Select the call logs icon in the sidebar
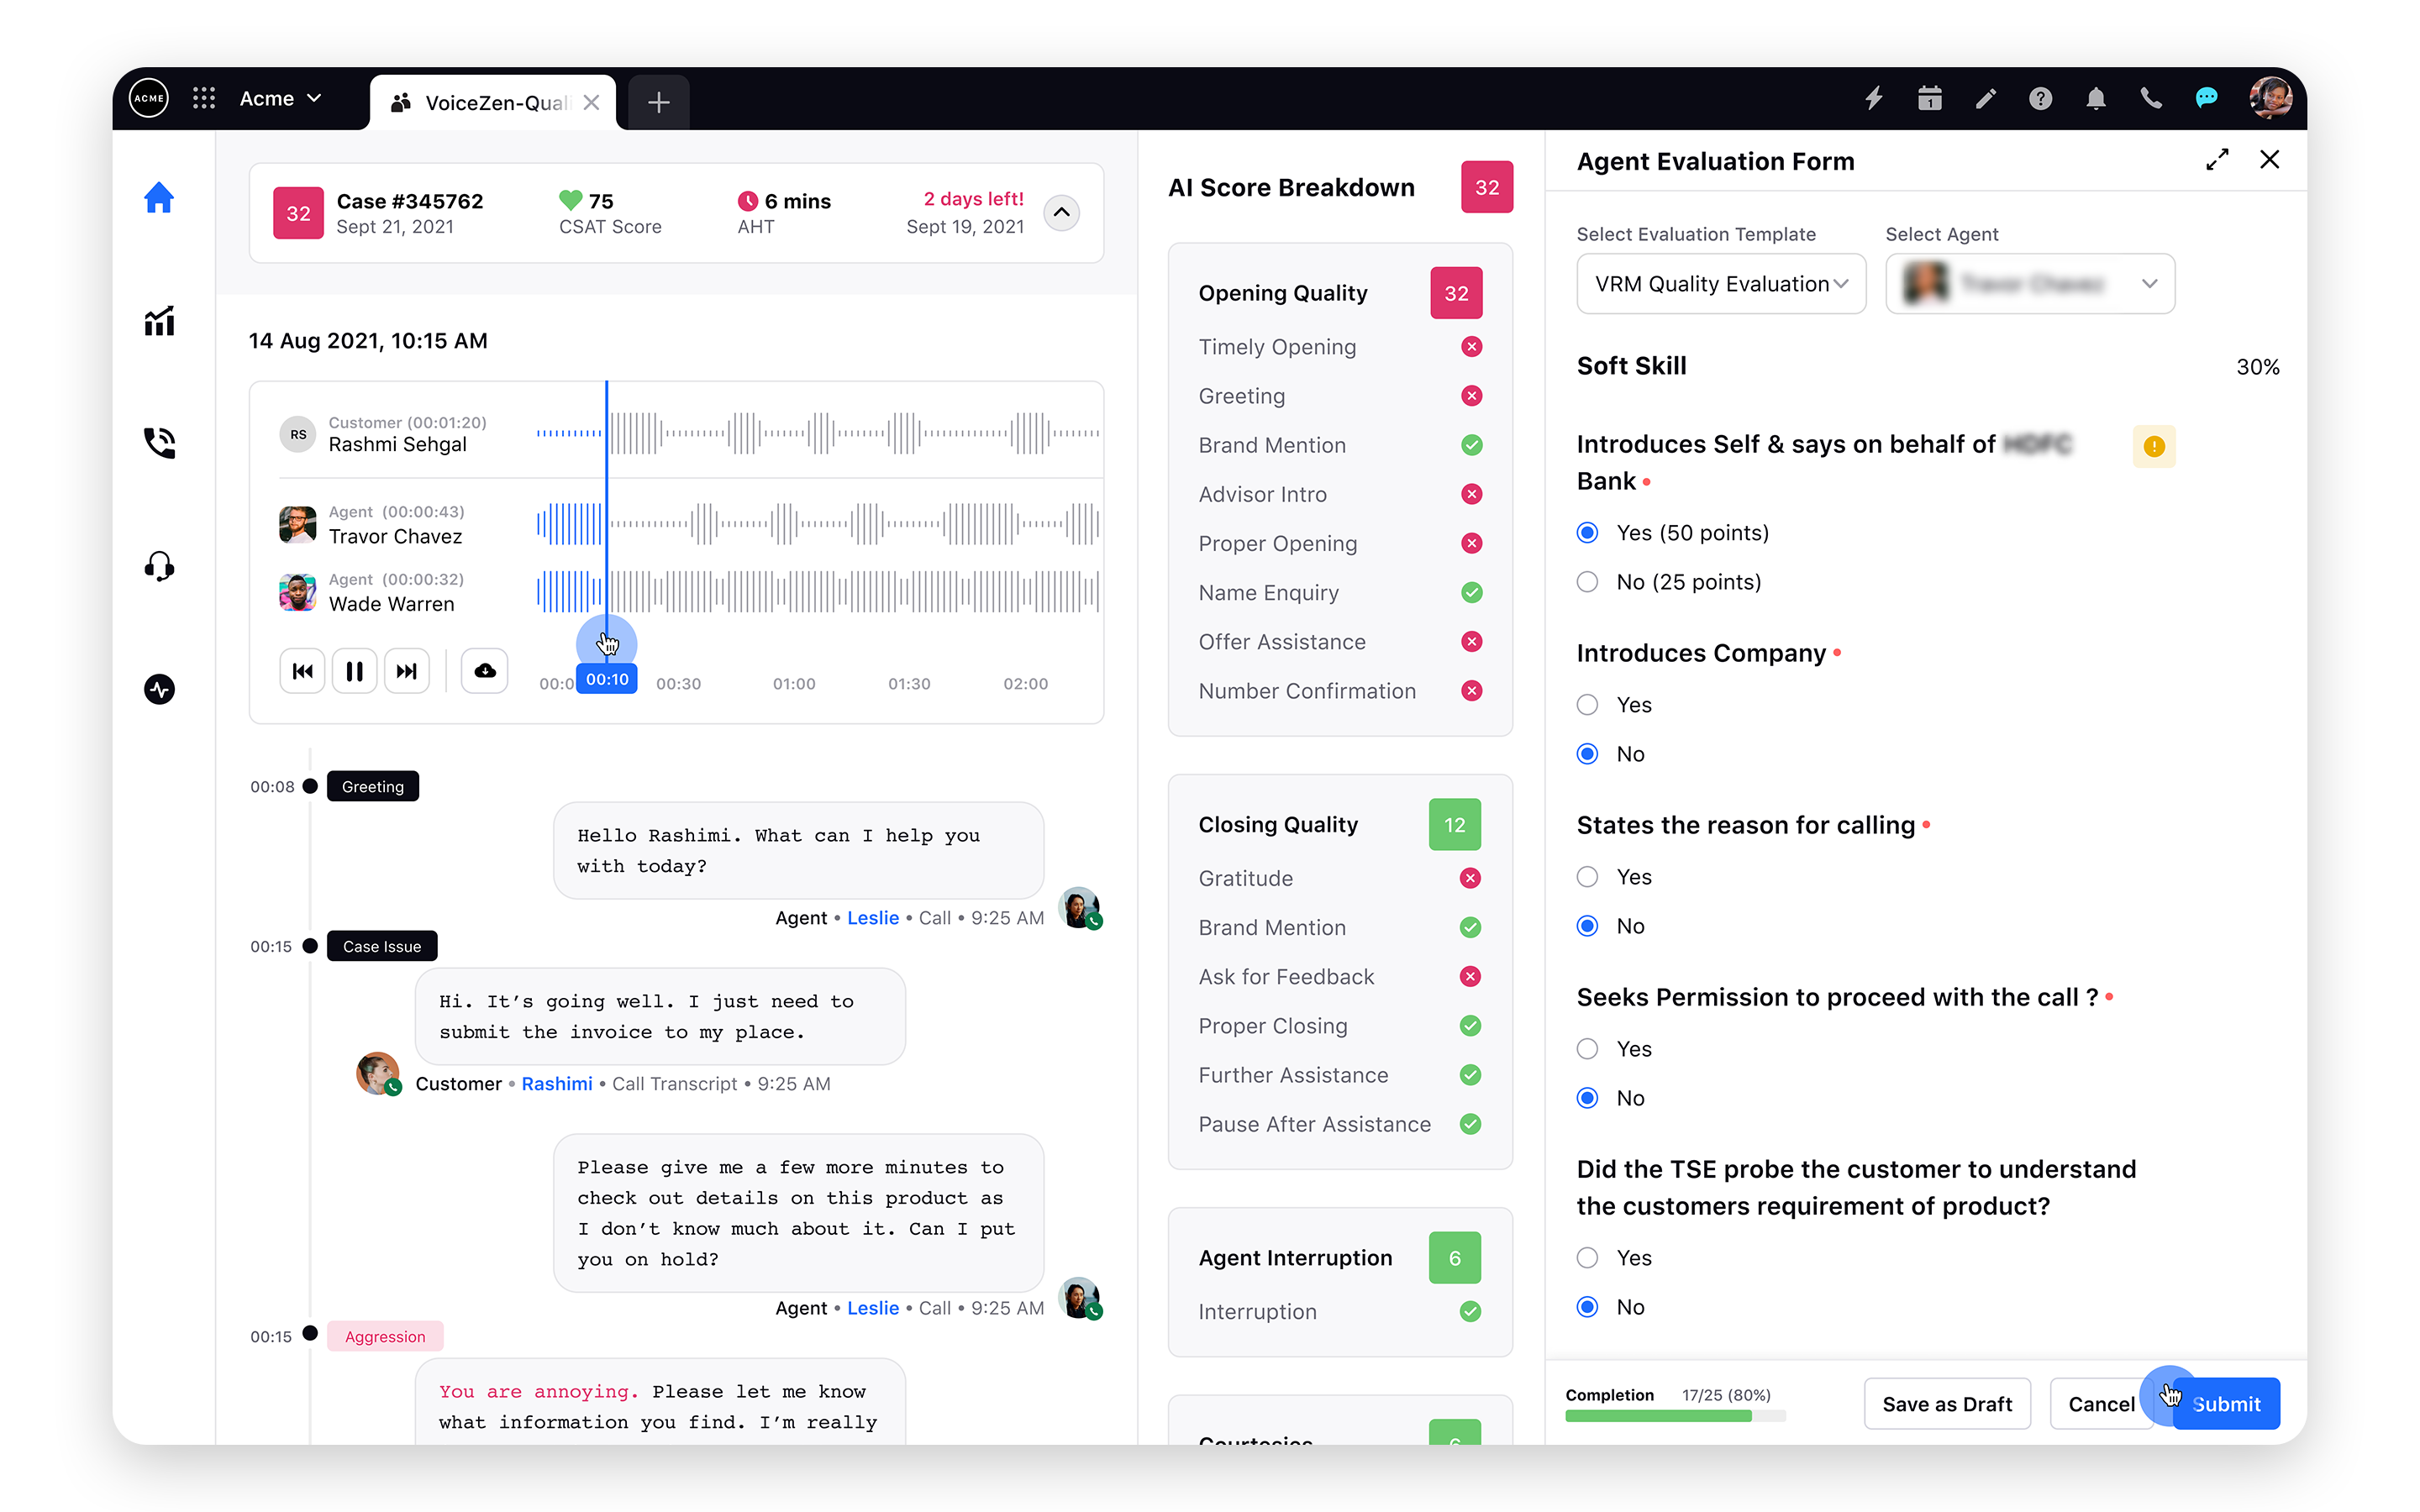The height and width of the screenshot is (1512, 2420). click(160, 443)
